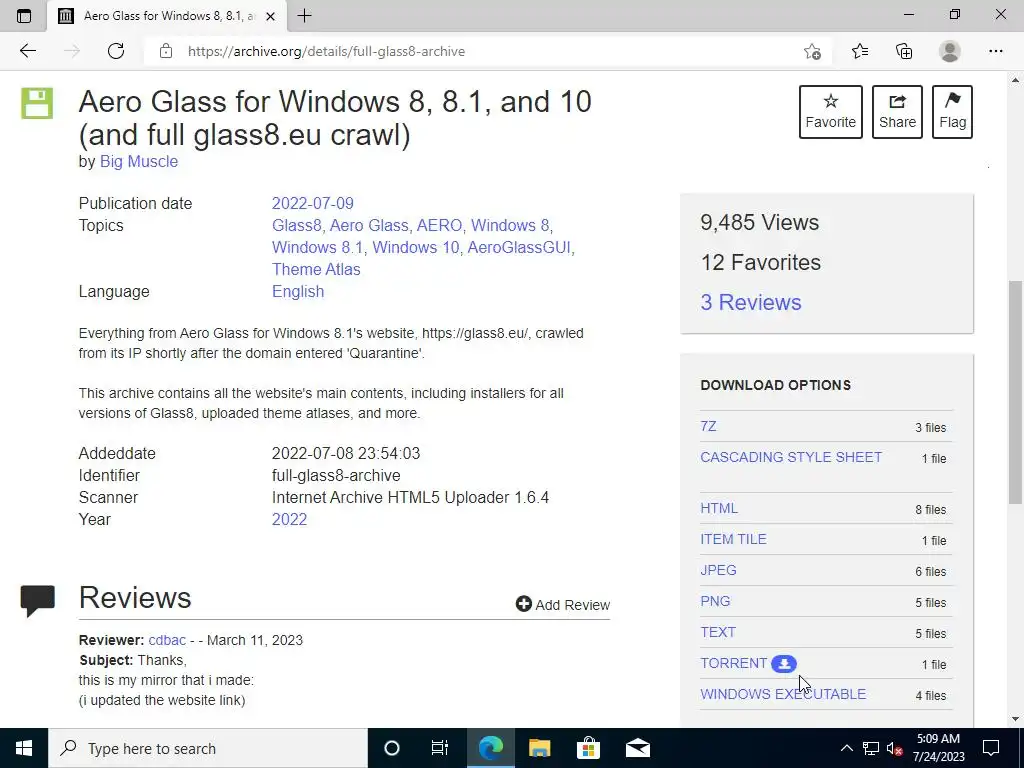Click the browser Back arrow
The image size is (1024, 768).
click(x=27, y=51)
